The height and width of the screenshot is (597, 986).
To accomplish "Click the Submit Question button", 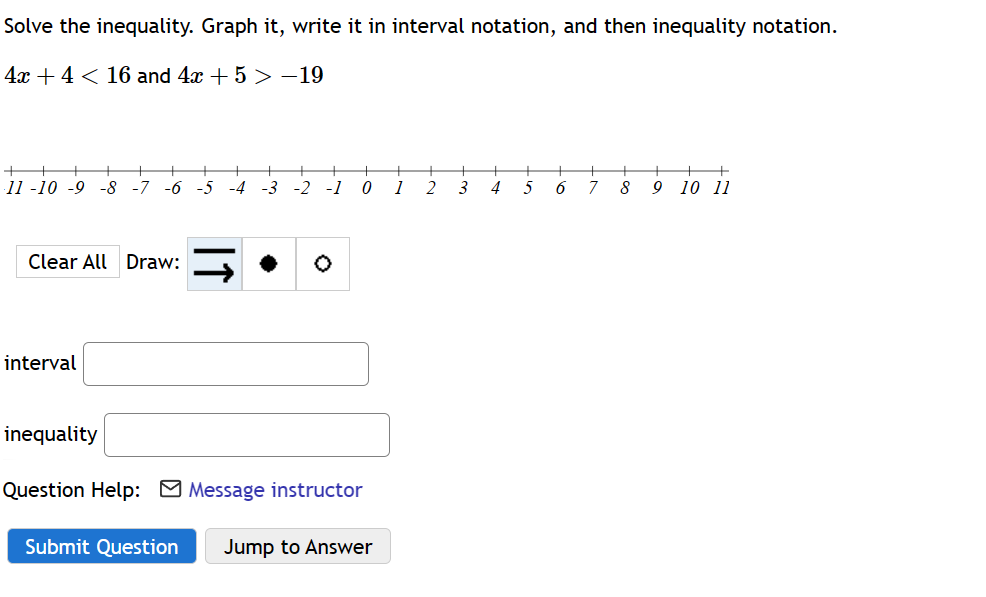I will [x=101, y=546].
